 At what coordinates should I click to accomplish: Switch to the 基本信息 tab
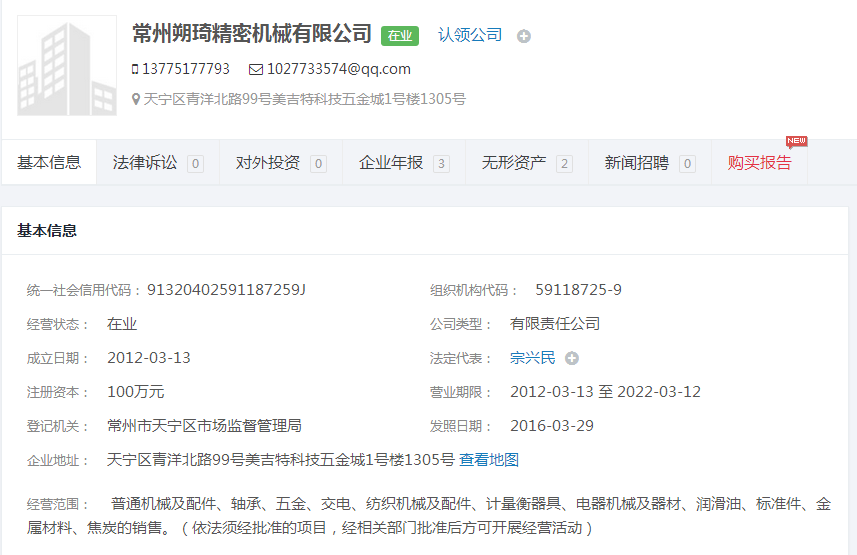tap(49, 163)
